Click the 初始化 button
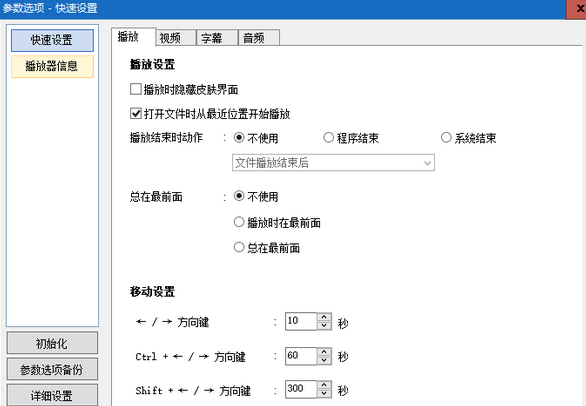This screenshot has height=406, width=586. [x=52, y=343]
